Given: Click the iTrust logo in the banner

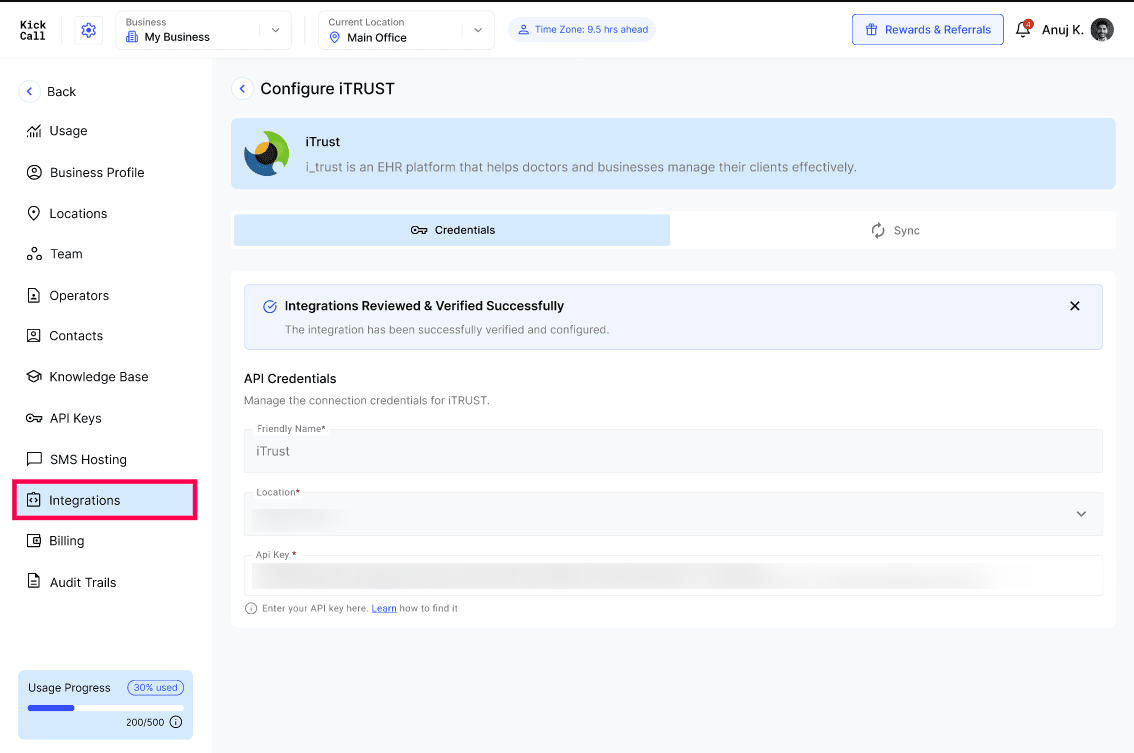Looking at the screenshot, I should pyautogui.click(x=267, y=153).
